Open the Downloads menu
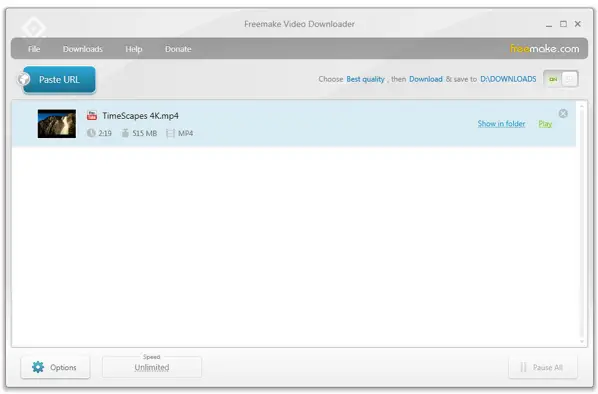This screenshot has width=598, height=394. point(83,49)
